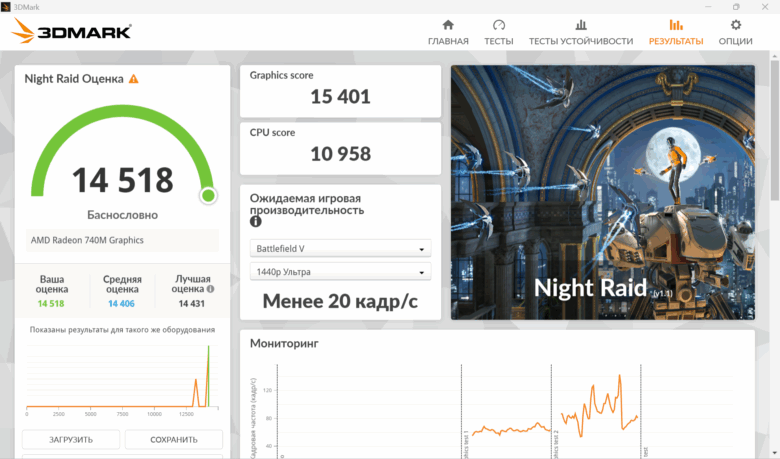Click the Мониторинг section heading
The width and height of the screenshot is (780, 459).
click(x=284, y=343)
